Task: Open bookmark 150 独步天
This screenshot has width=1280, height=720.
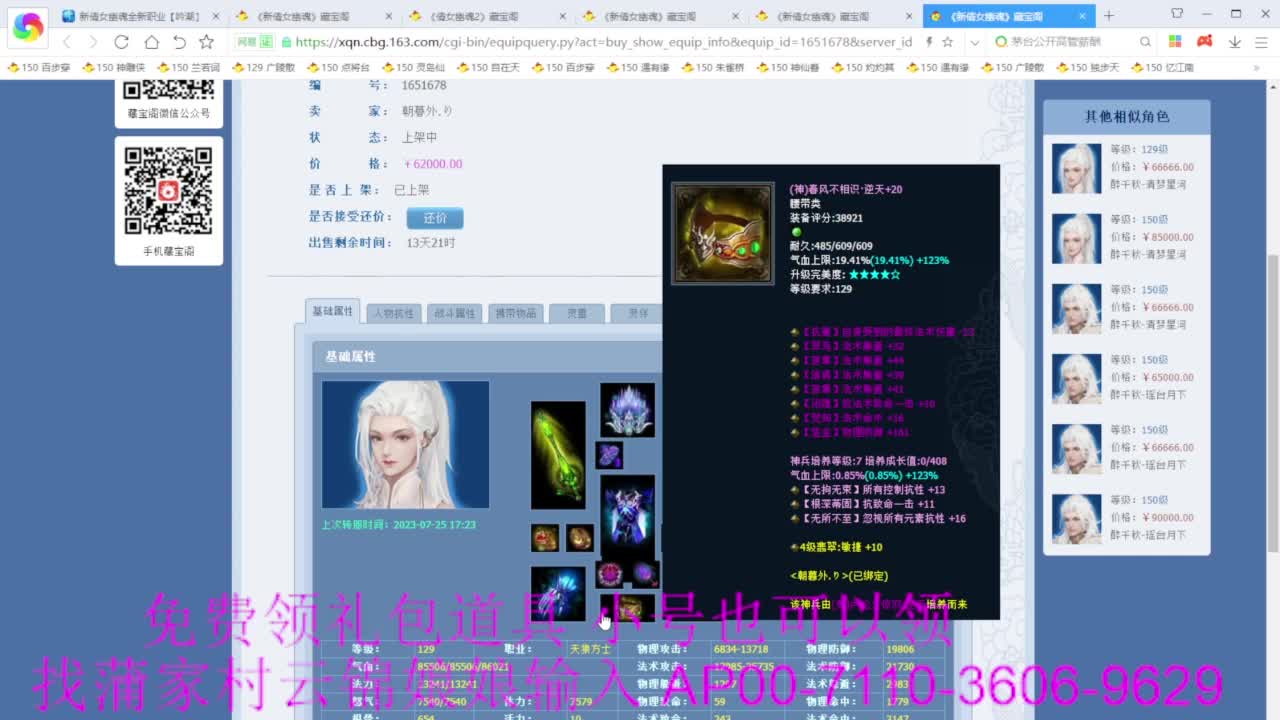Action: pyautogui.click(x=1089, y=67)
